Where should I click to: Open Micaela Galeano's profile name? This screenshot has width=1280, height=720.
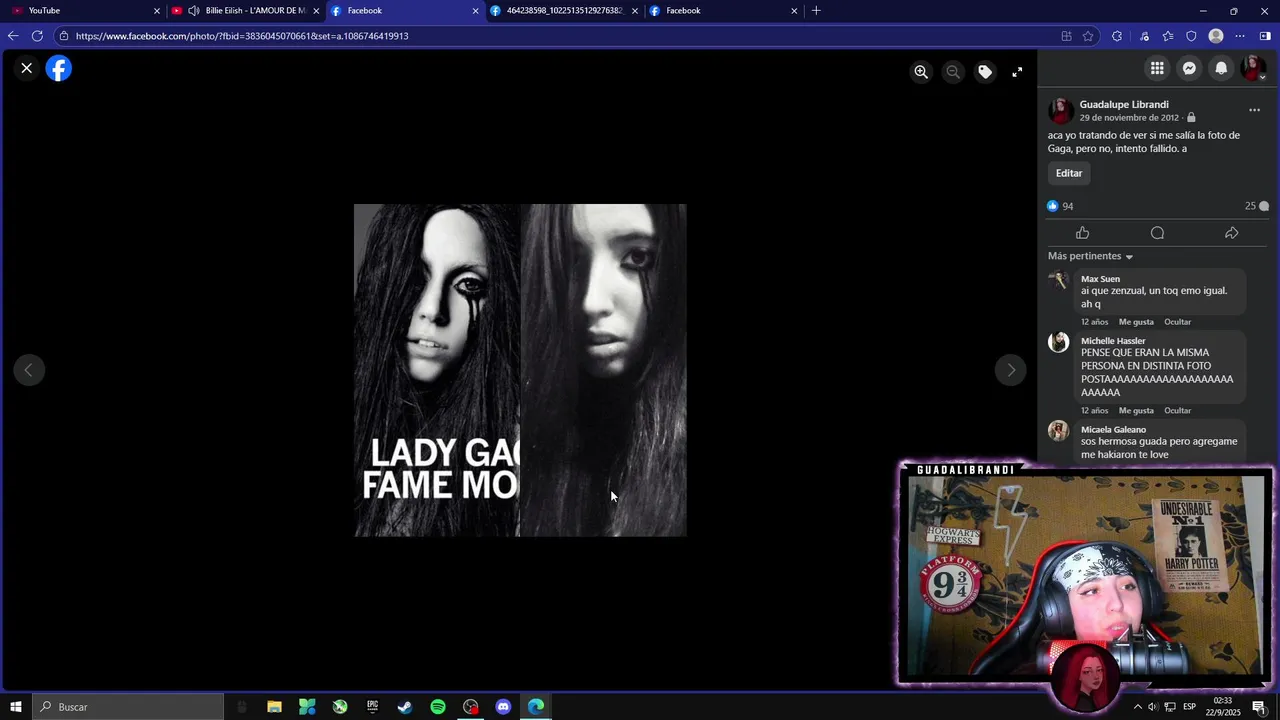click(1113, 430)
